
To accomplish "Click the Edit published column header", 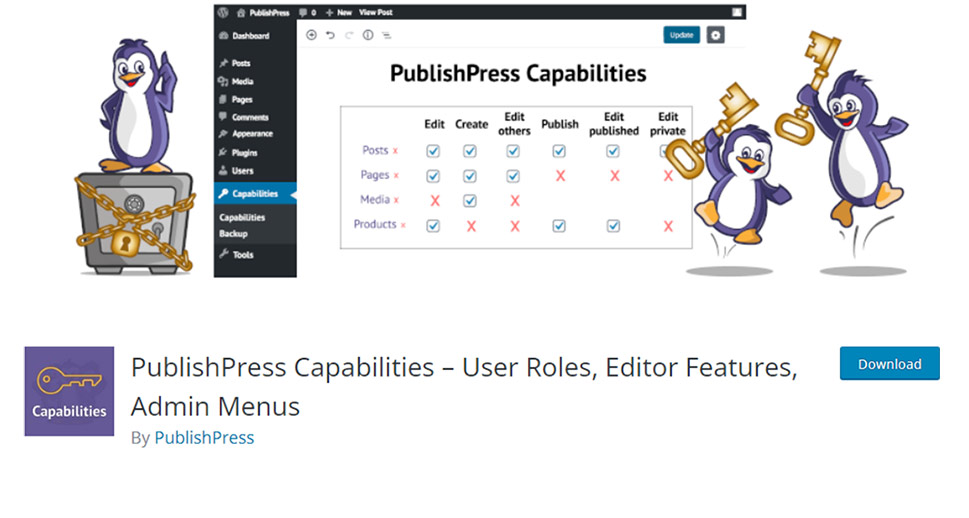I will [614, 124].
